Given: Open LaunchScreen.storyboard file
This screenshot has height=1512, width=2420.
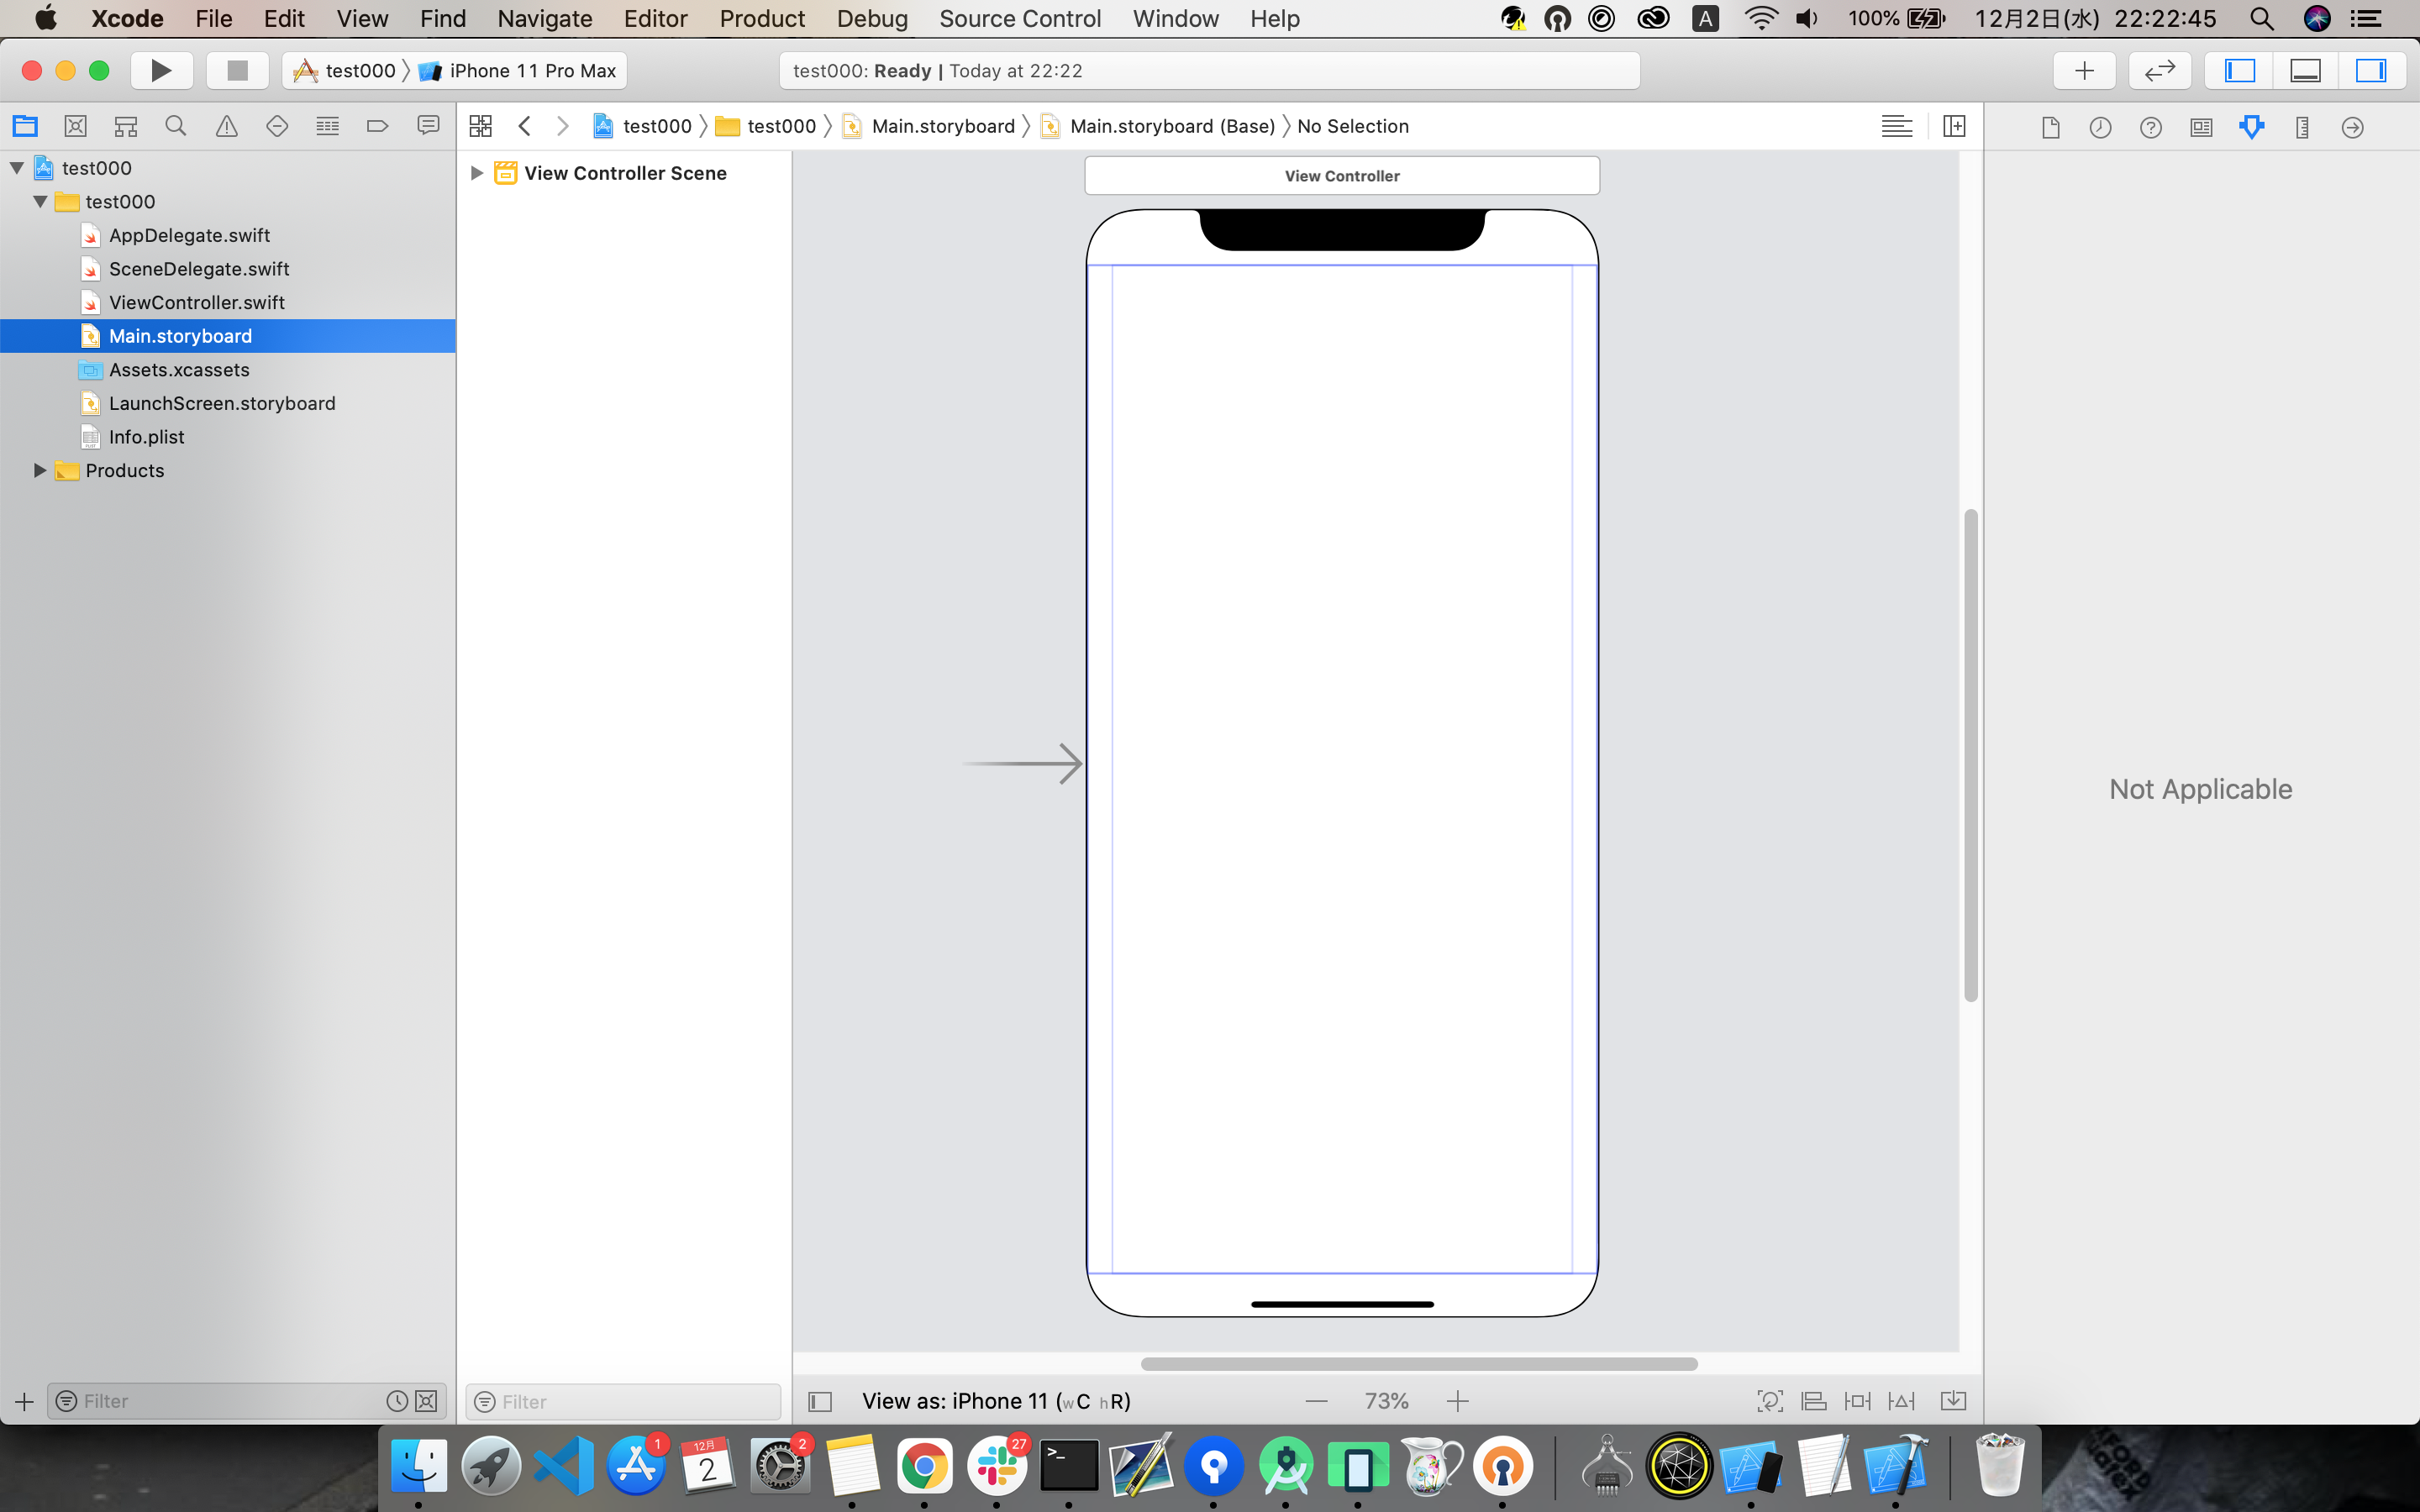Looking at the screenshot, I should [222, 403].
